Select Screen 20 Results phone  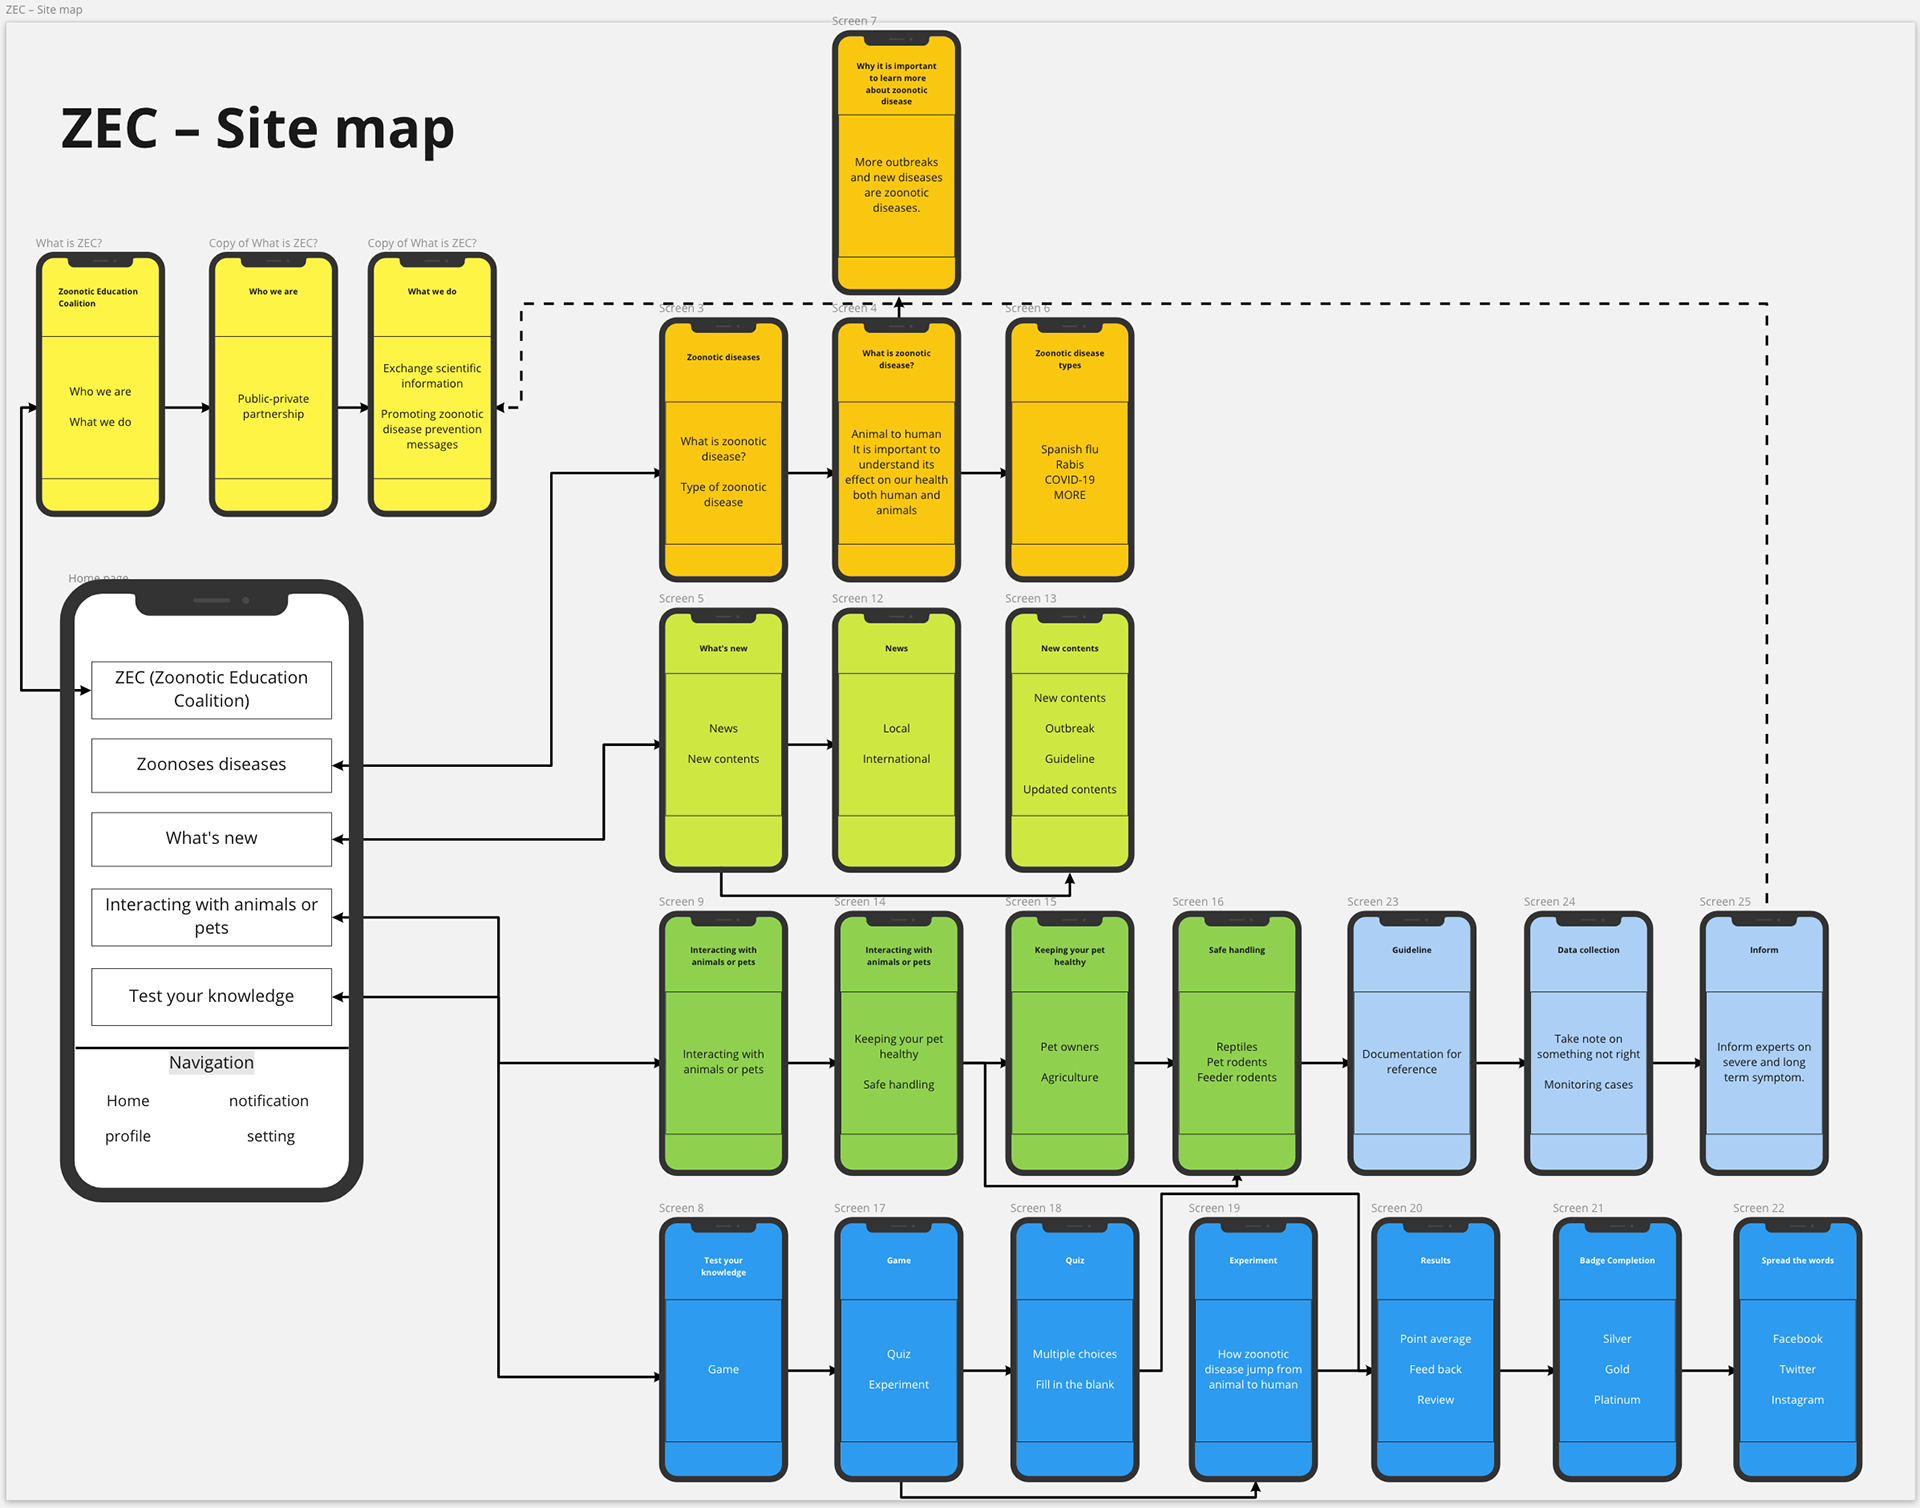coord(1436,1350)
